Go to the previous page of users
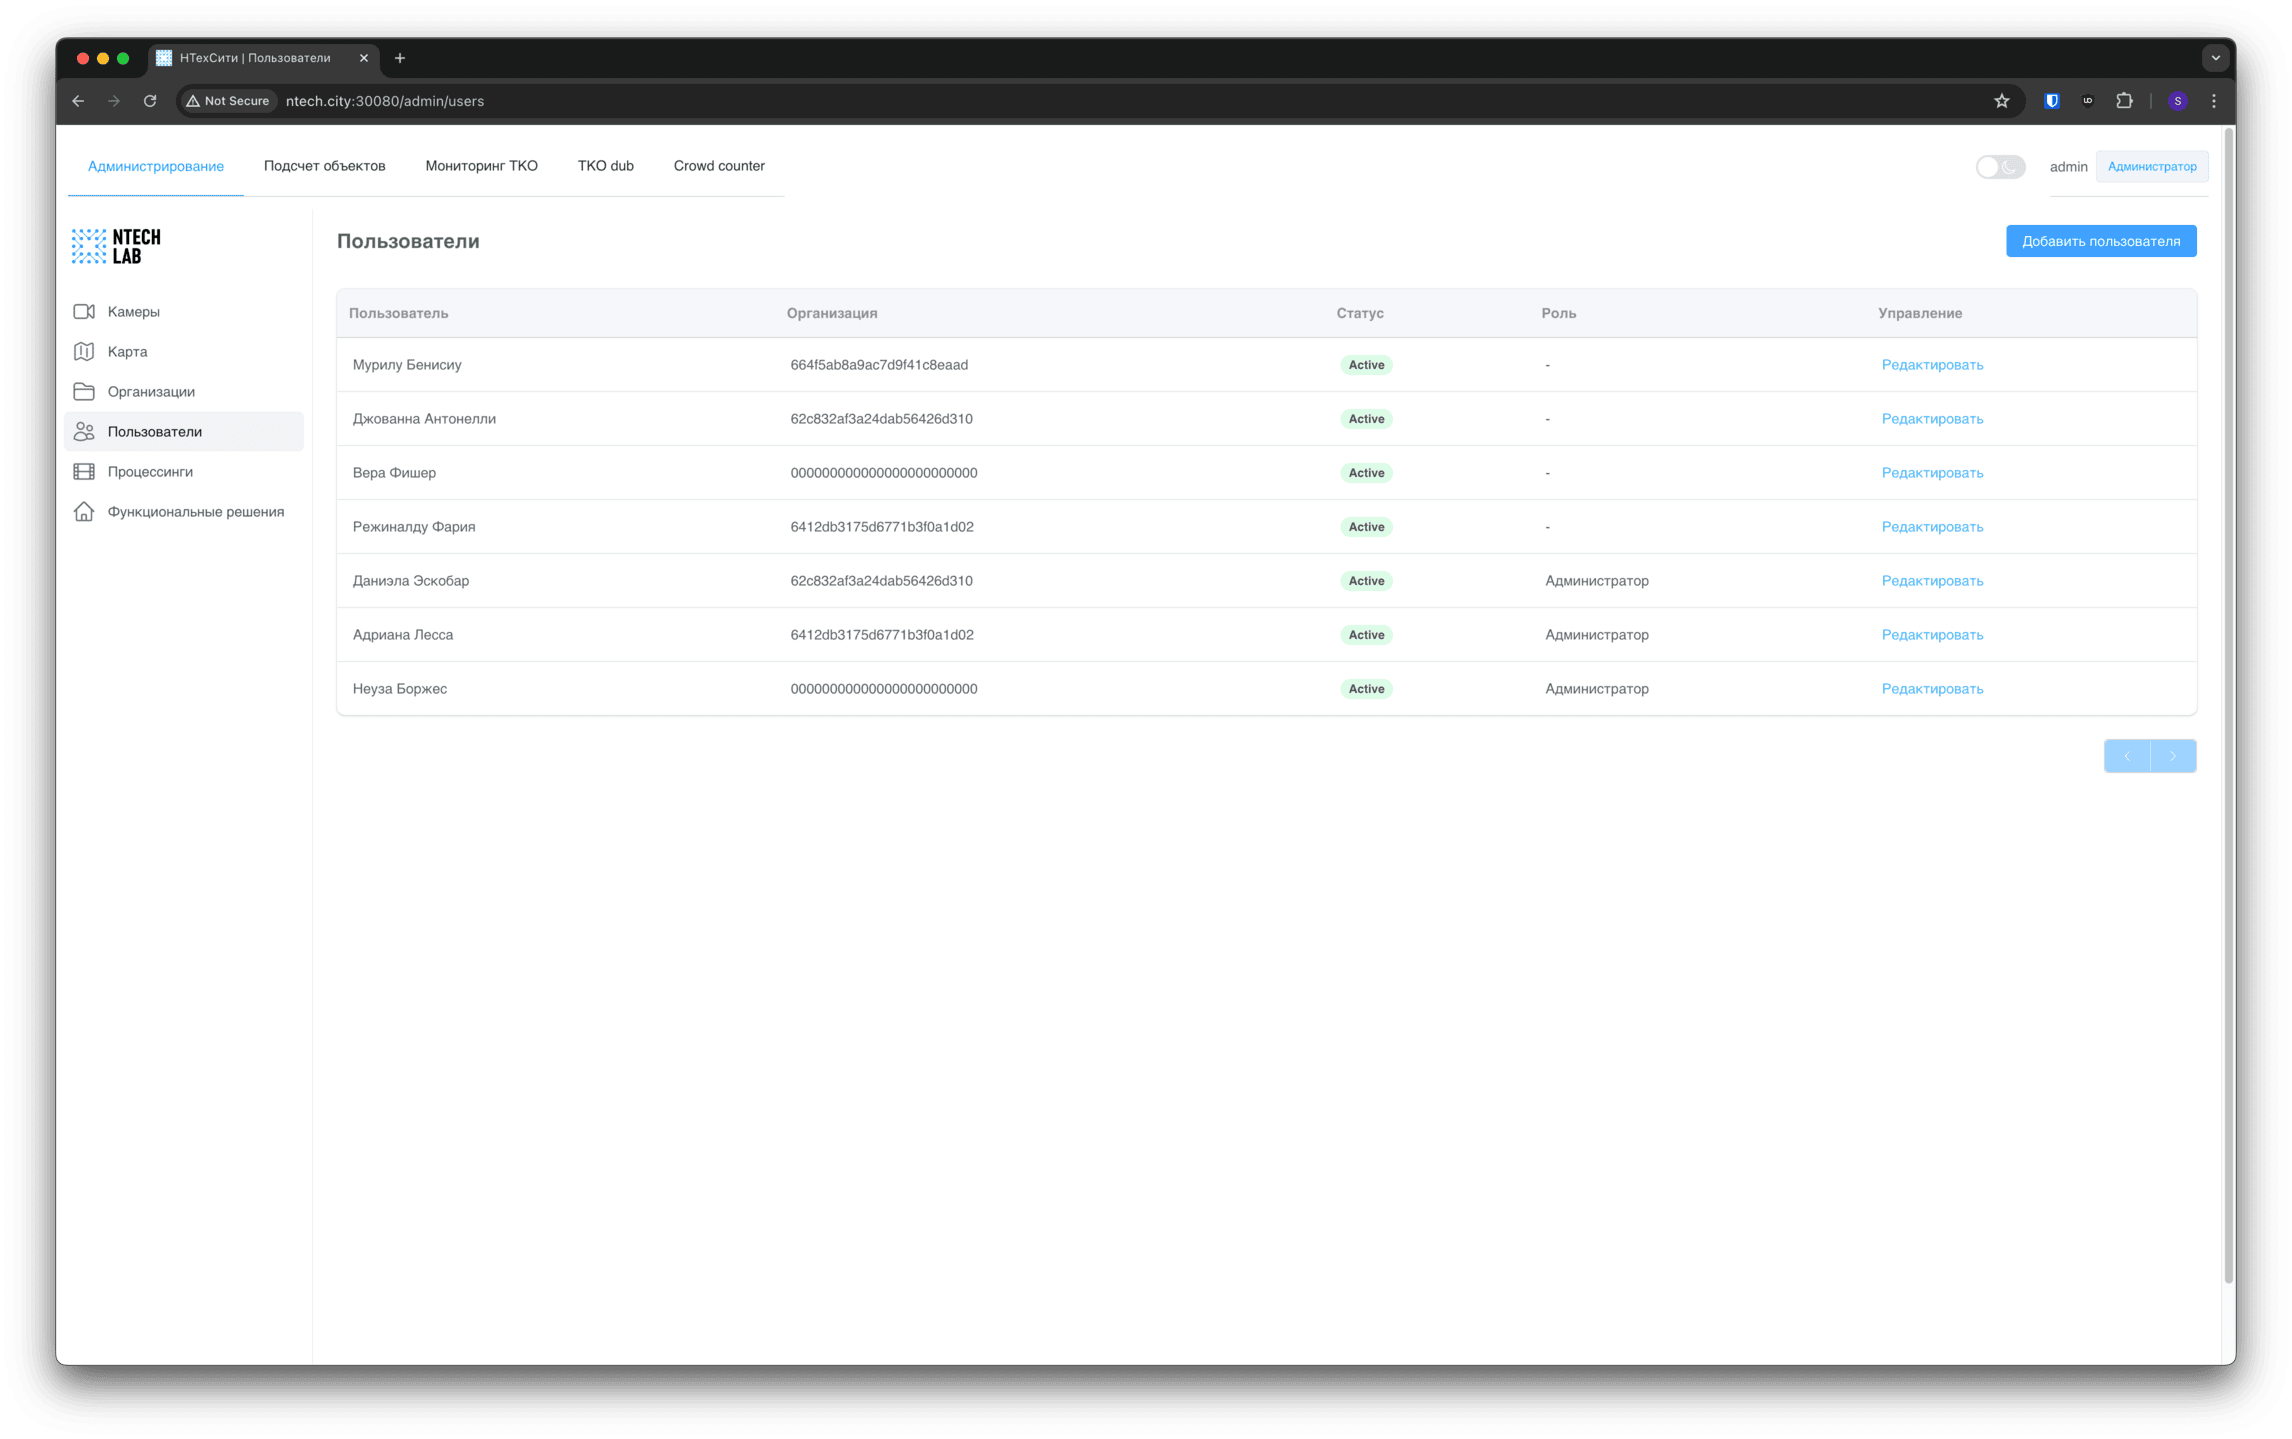This screenshot has width=2292, height=1439. click(2127, 756)
